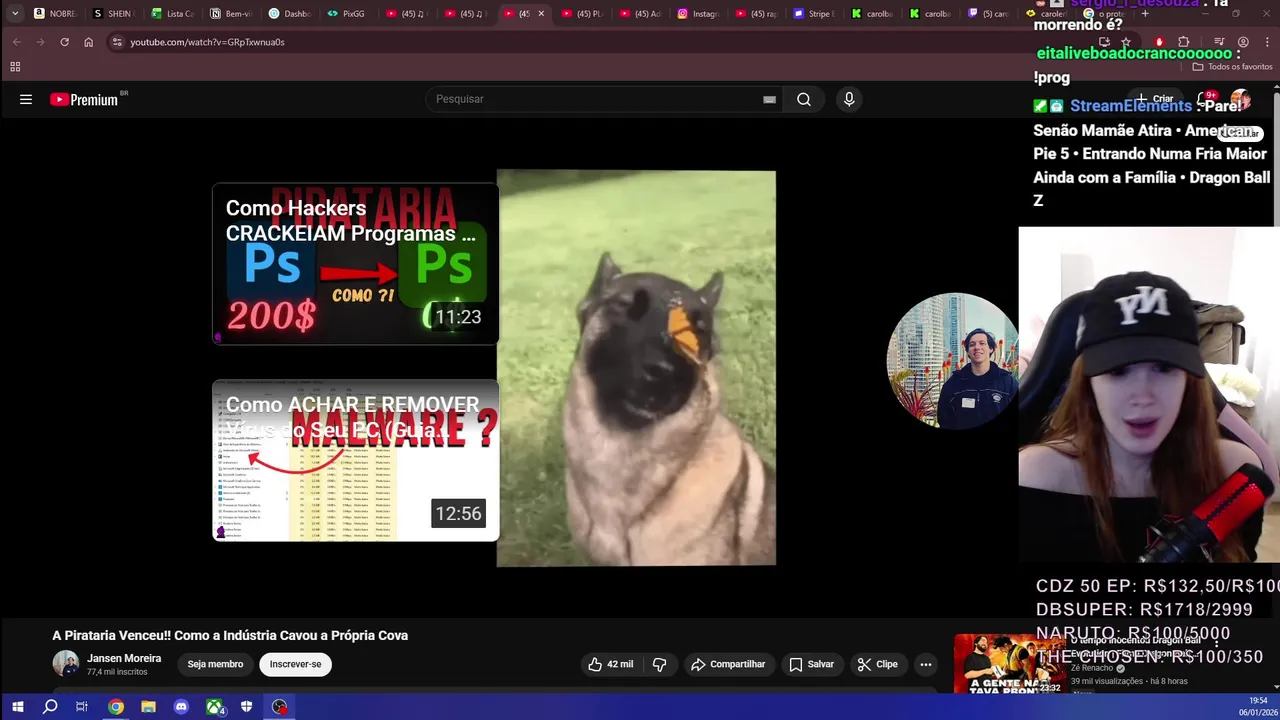Switch to the Dashbo tab
The height and width of the screenshot is (720, 1280).
click(290, 14)
